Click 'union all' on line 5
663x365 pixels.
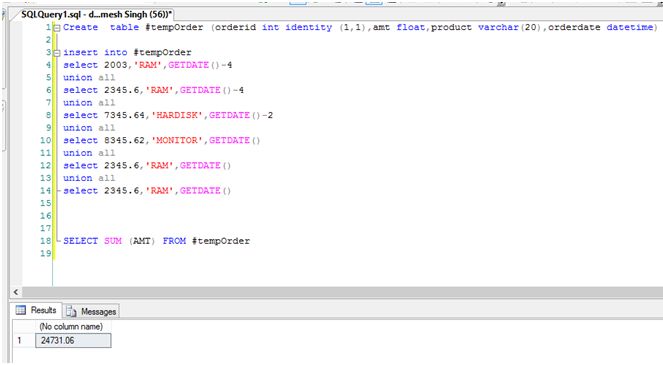pyautogui.click(x=89, y=77)
